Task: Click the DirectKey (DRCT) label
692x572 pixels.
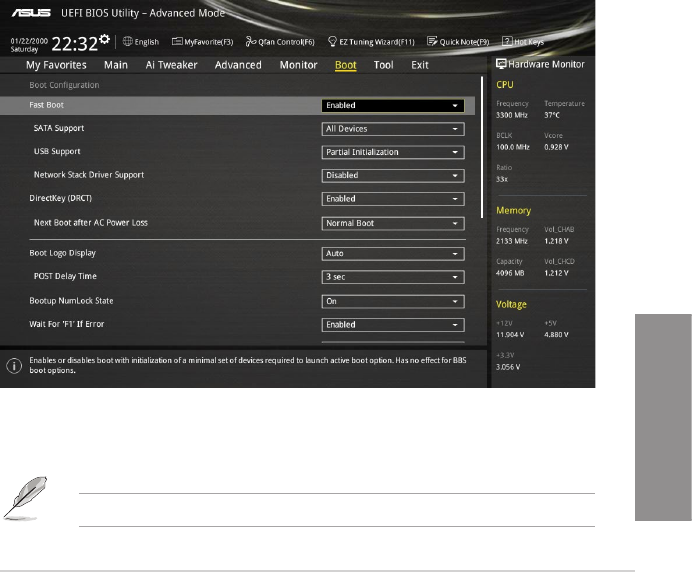Action: pos(60,198)
